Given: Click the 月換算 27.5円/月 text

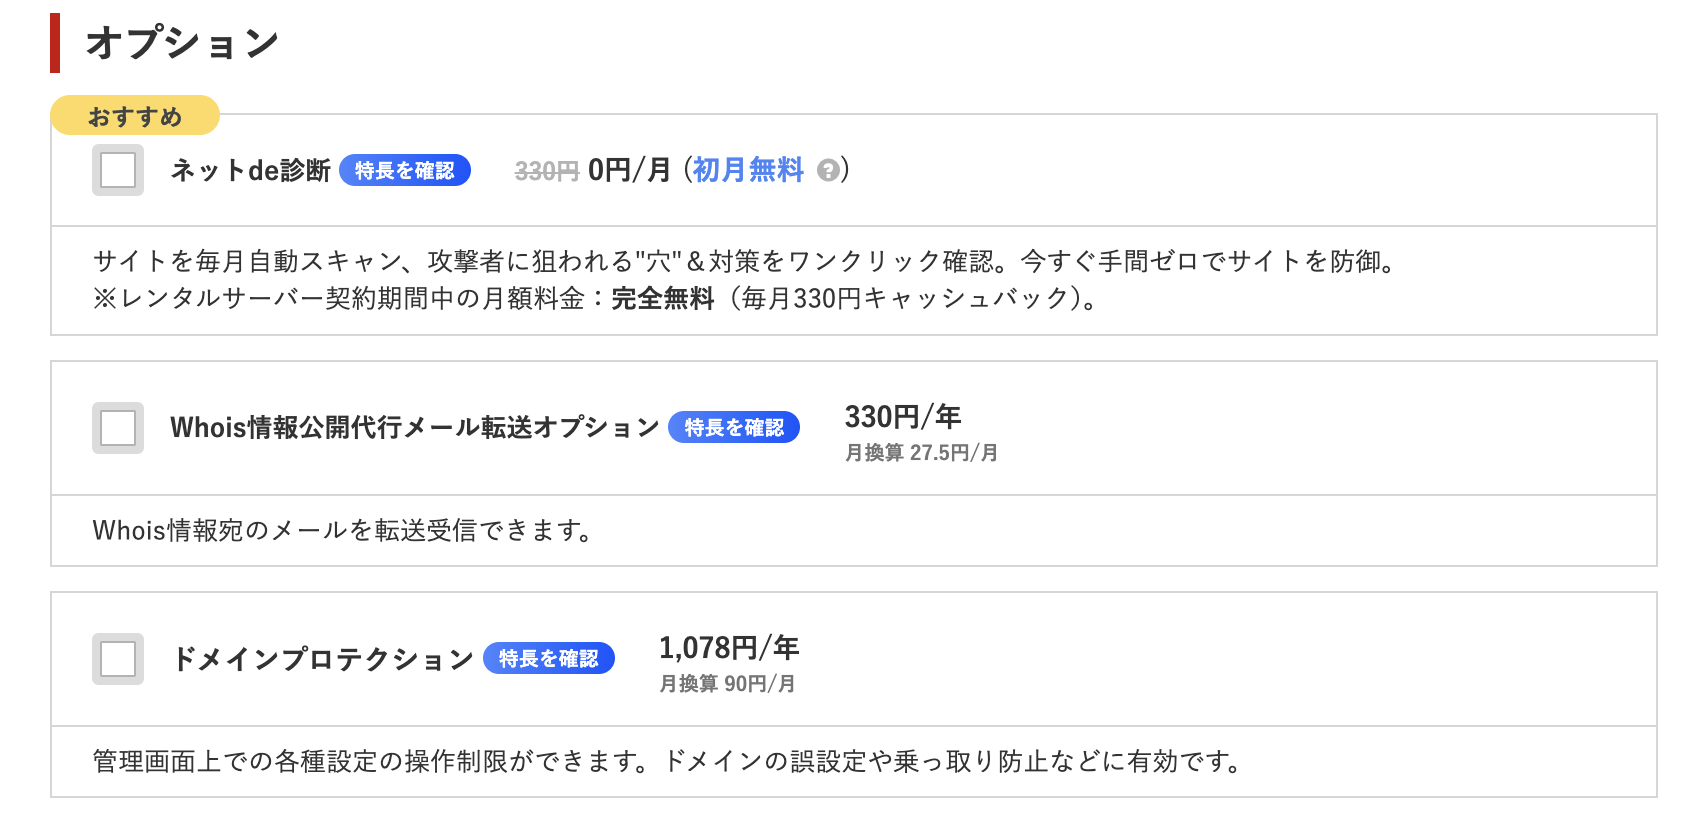Looking at the screenshot, I should [921, 453].
